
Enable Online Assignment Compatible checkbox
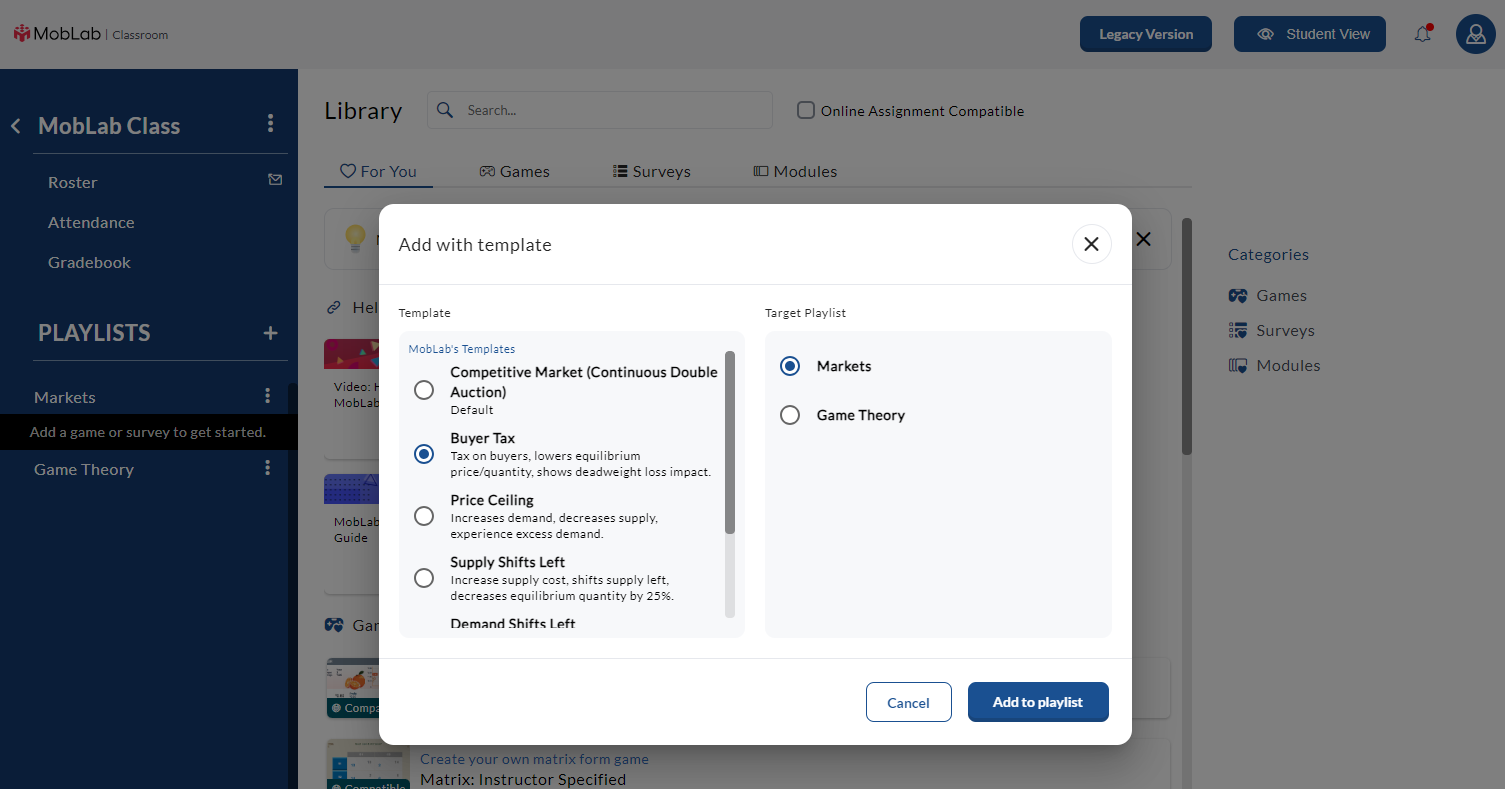(806, 110)
